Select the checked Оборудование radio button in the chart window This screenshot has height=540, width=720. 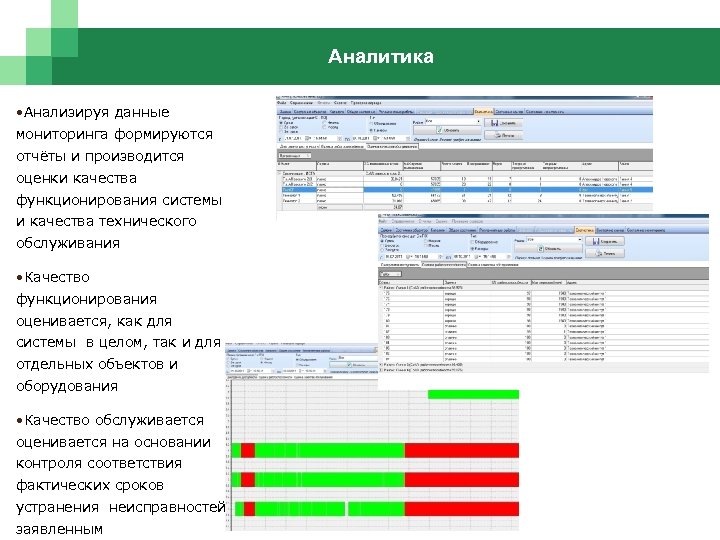tap(308, 360)
